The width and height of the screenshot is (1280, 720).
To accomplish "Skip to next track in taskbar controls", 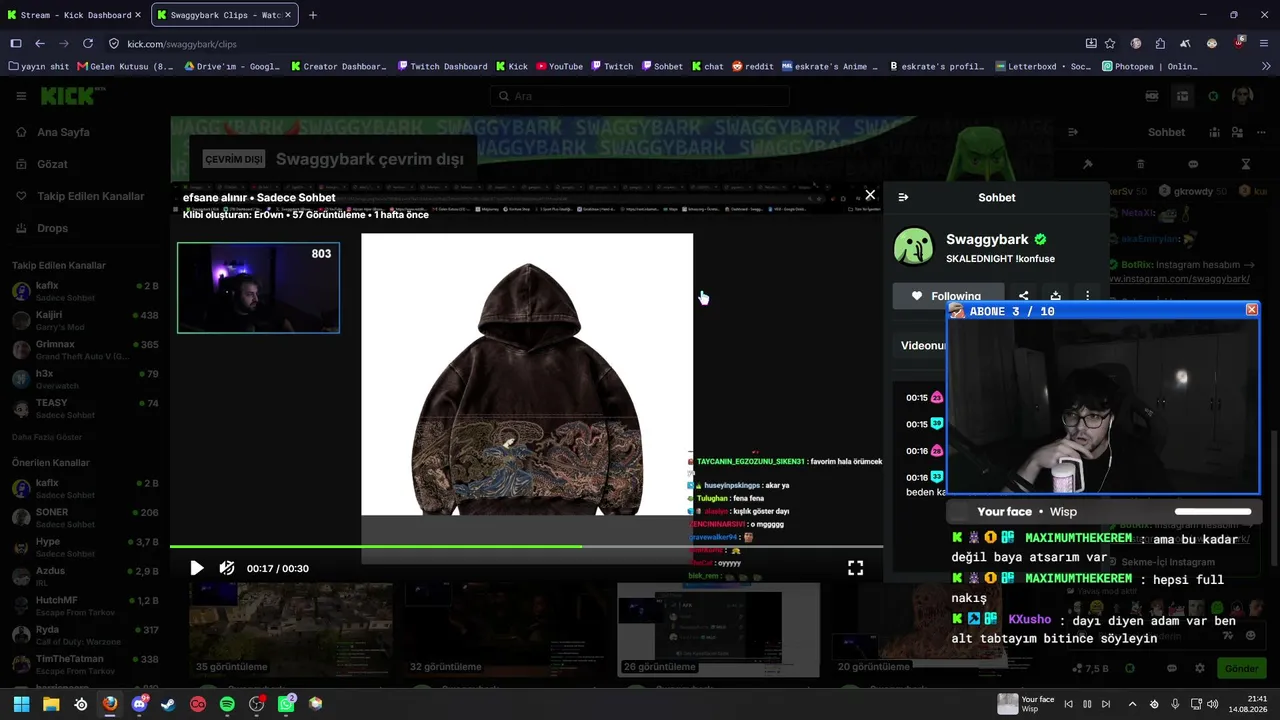I will (x=1106, y=704).
